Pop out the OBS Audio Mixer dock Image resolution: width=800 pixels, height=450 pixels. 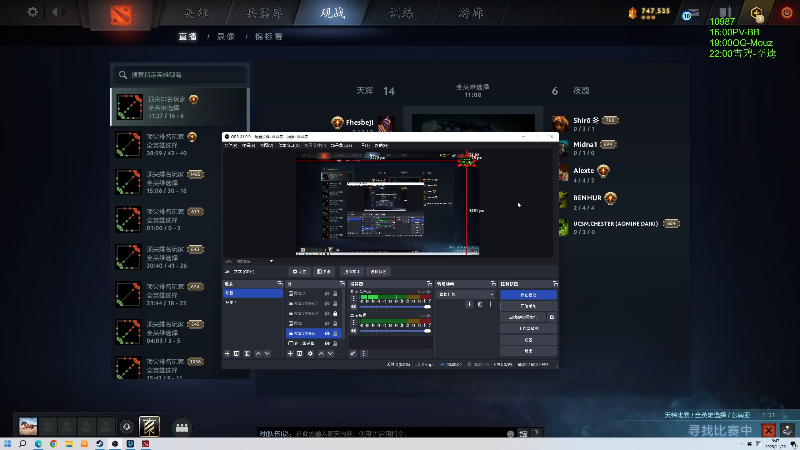429,284
